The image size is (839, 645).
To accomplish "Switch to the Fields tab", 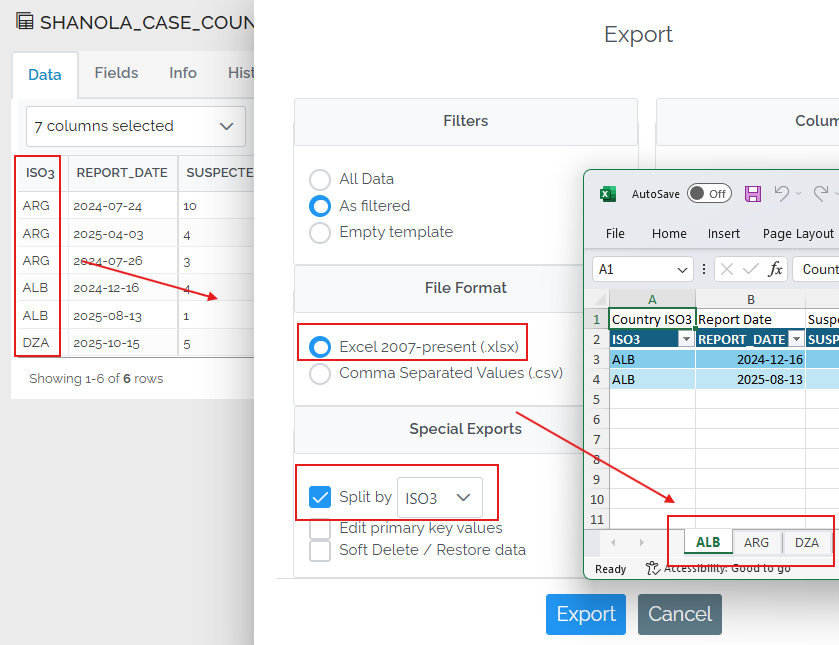I will point(116,72).
